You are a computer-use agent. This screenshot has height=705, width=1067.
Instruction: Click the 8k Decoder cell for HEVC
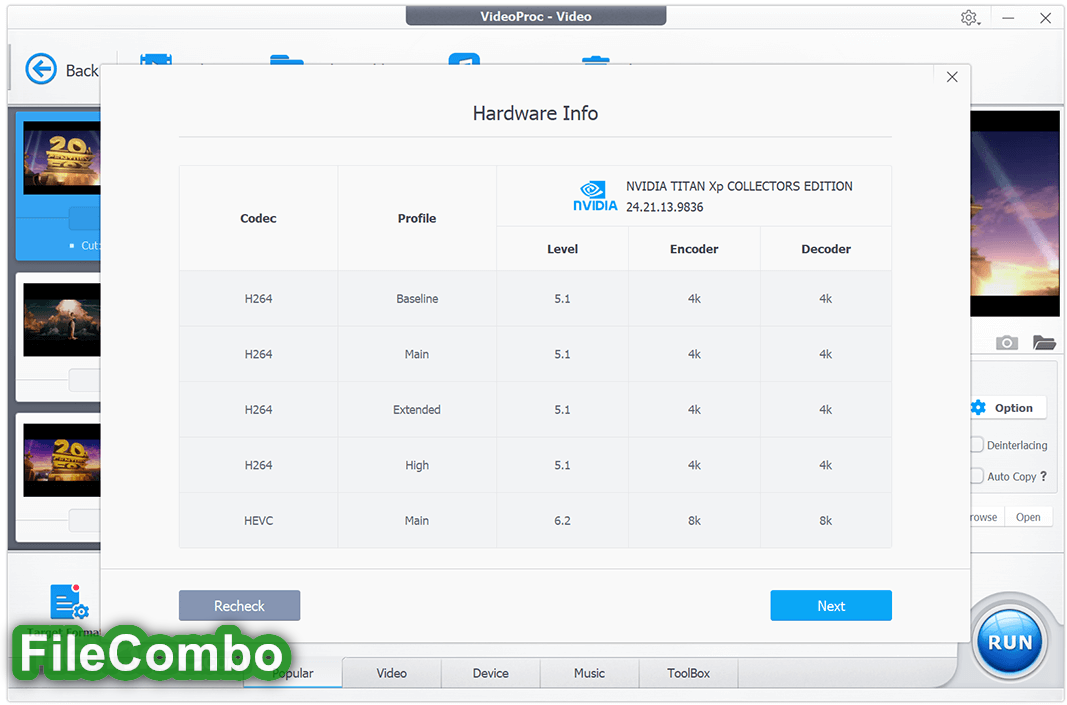point(826,521)
